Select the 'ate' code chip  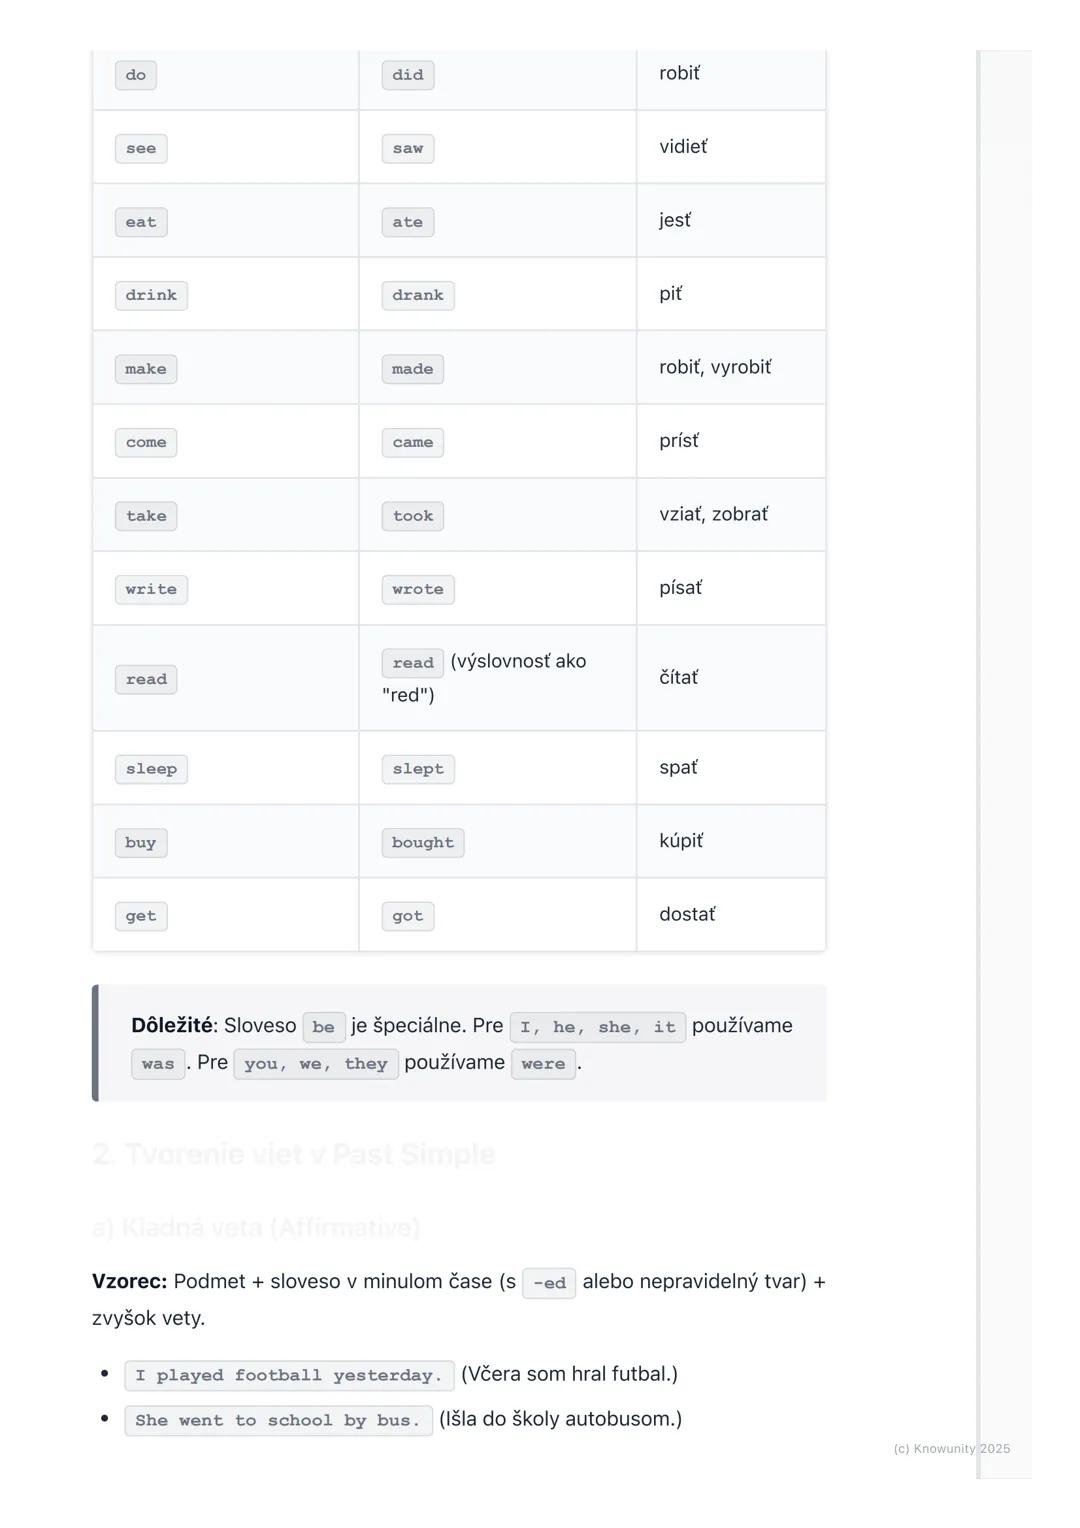tap(408, 222)
